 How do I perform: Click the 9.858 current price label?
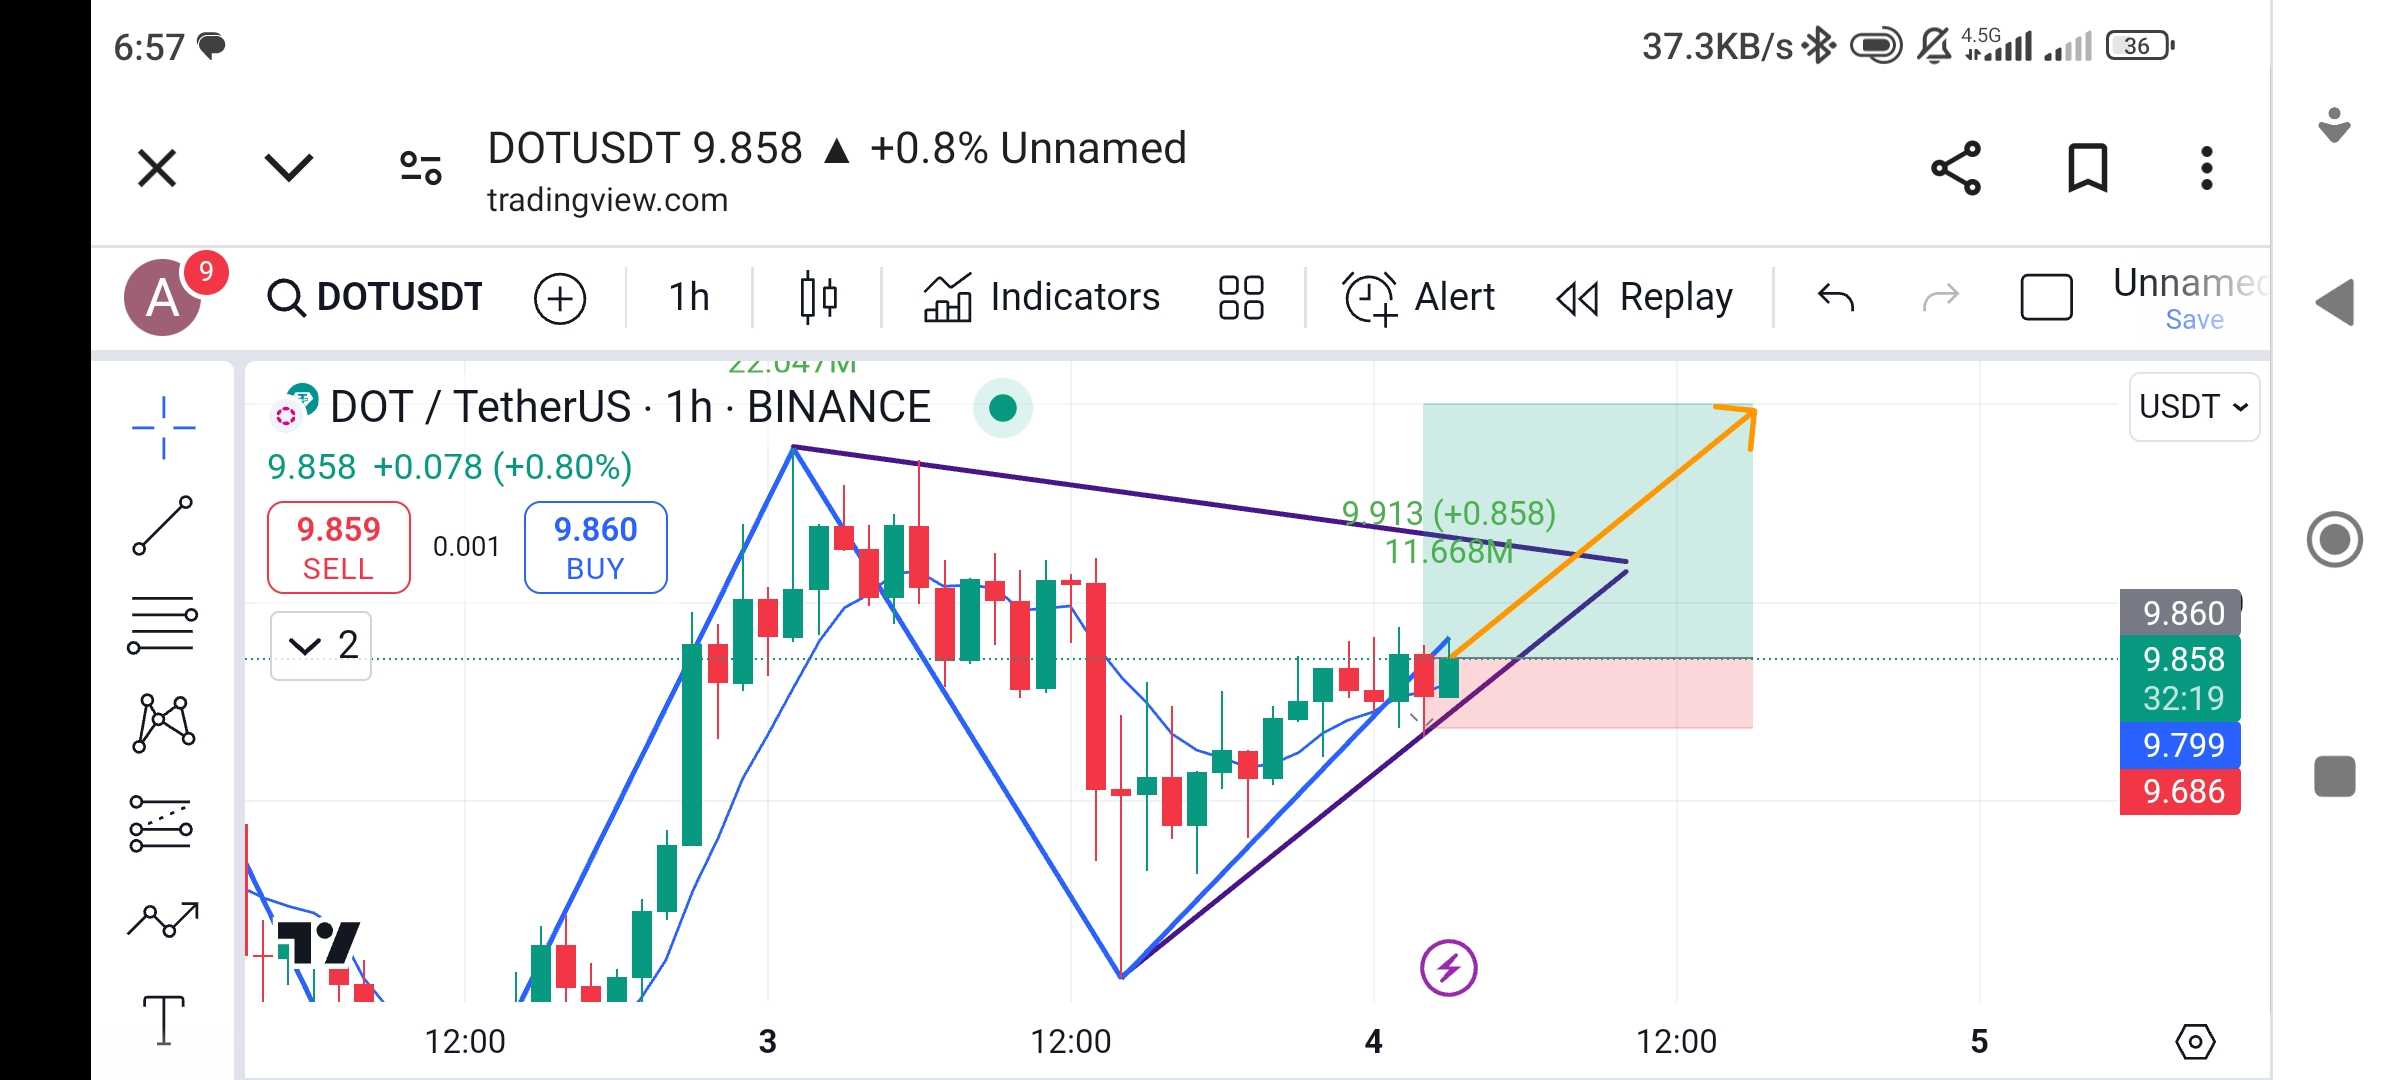[x=2180, y=679]
